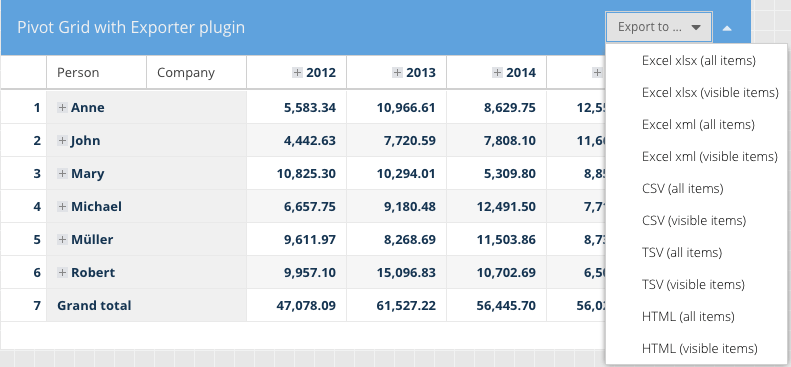Expand the Robert row plus icon
The width and height of the screenshot is (791, 367).
[x=62, y=272]
